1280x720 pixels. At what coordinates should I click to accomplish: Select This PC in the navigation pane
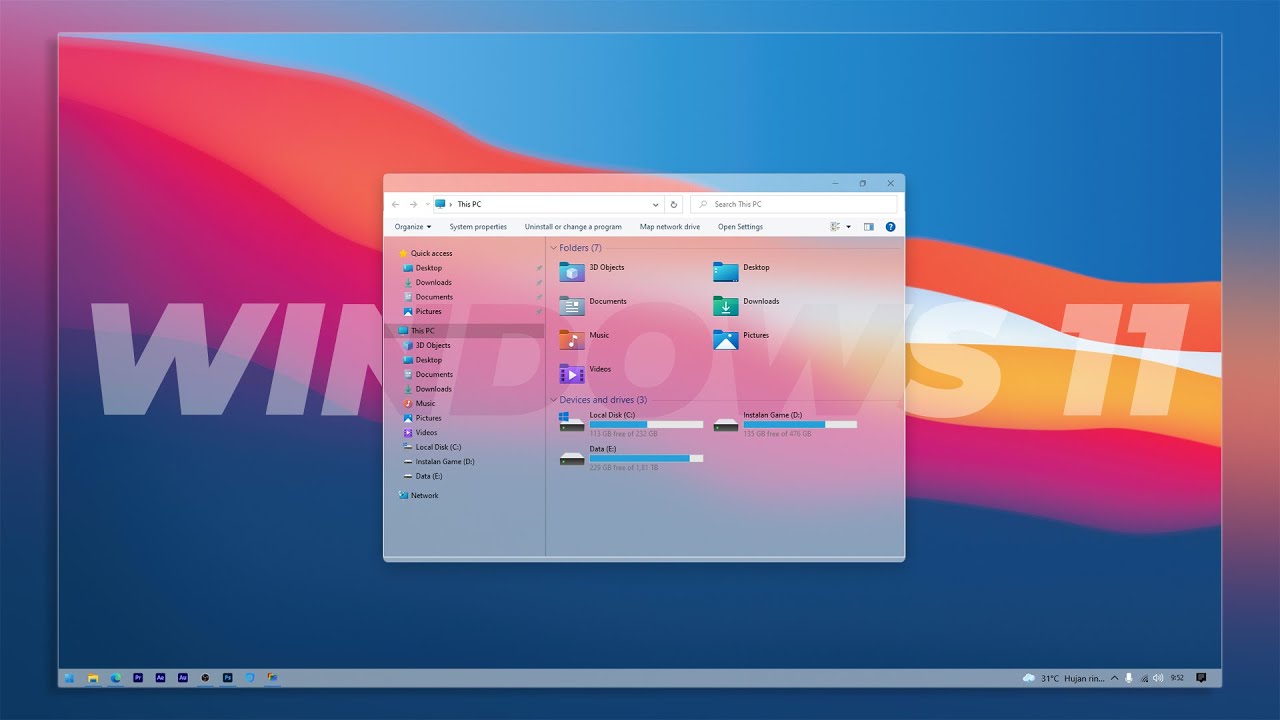coord(465,331)
